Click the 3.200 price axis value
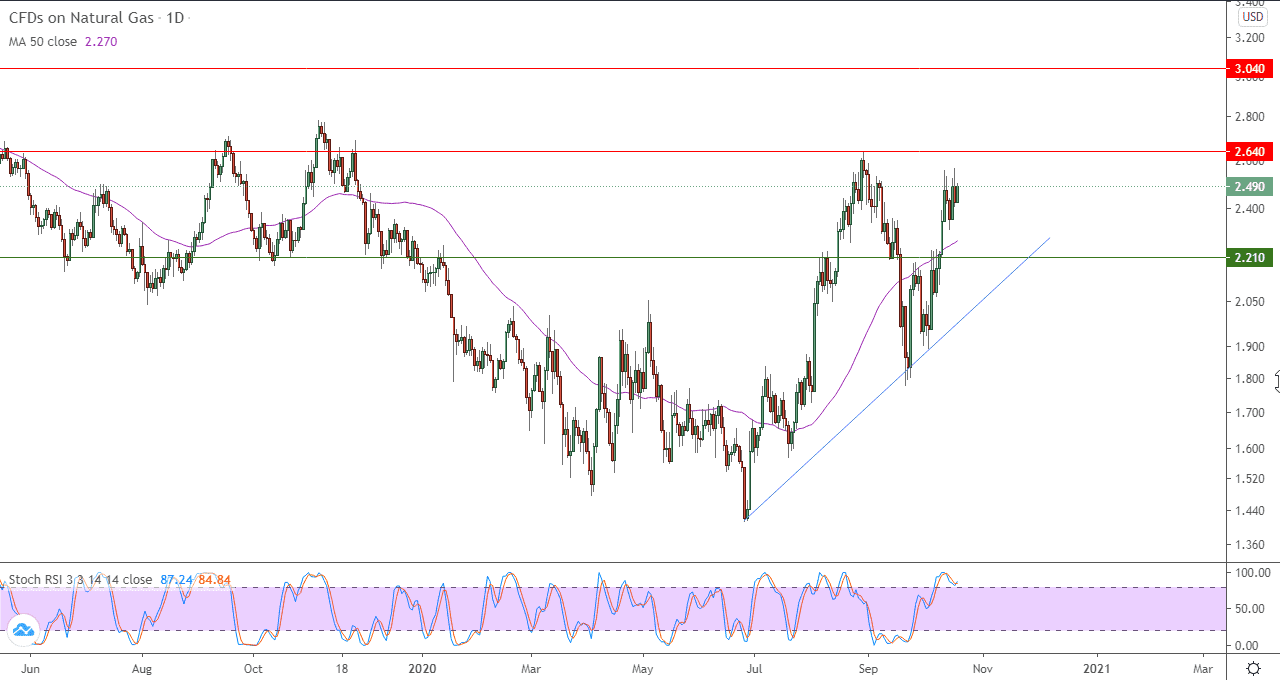This screenshot has width=1280, height=680. (x=1251, y=38)
